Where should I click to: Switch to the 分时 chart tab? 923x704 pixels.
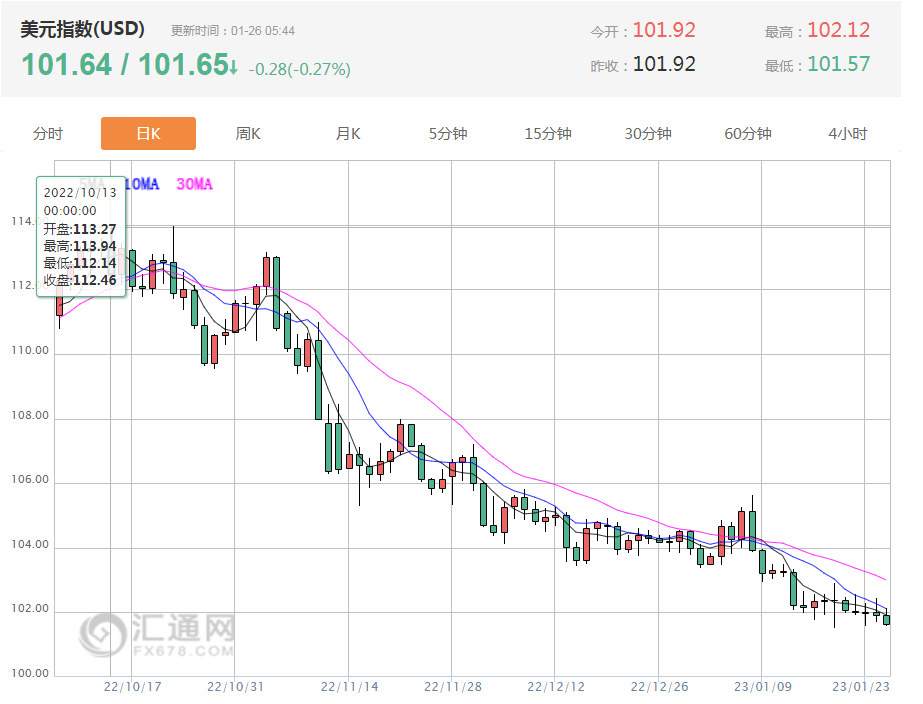coord(48,134)
